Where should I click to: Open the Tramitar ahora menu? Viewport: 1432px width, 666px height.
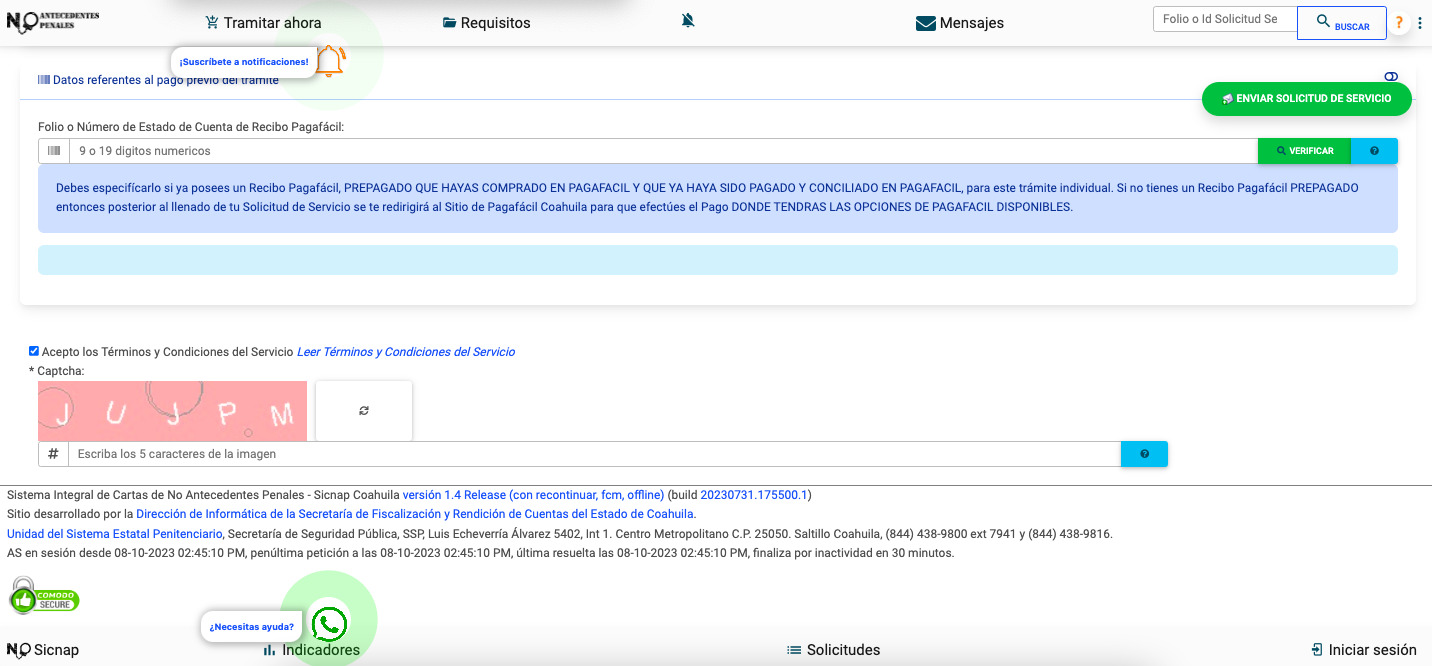coord(263,22)
